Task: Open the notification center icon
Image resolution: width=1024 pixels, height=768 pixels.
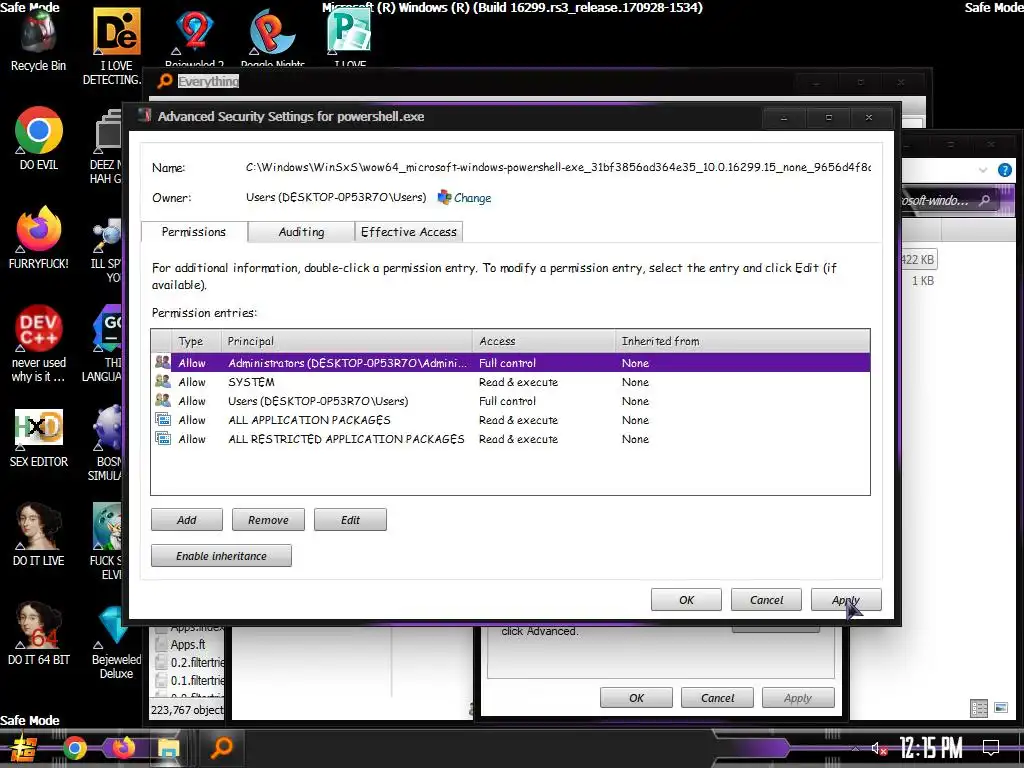Action: tap(991, 748)
